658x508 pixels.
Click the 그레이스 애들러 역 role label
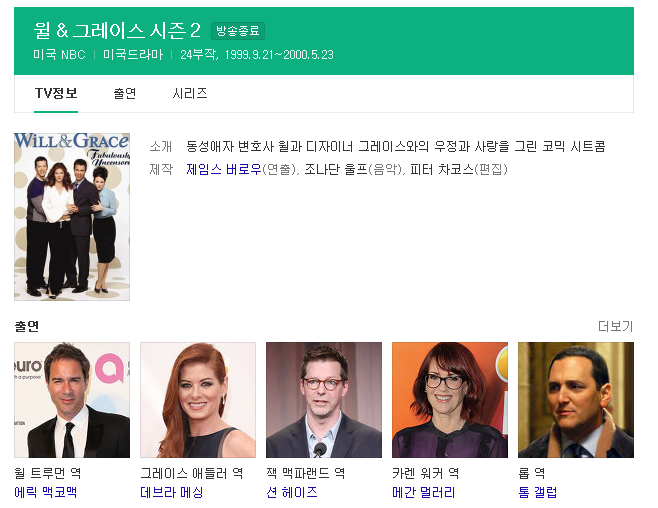tap(192, 473)
